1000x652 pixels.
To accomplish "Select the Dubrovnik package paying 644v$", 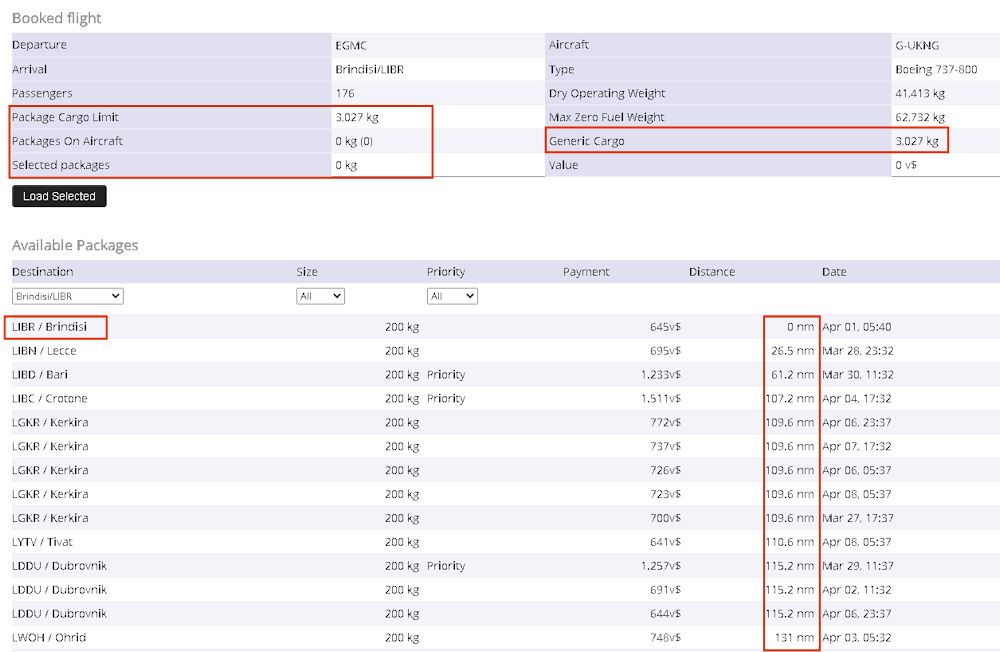I will [x=59, y=614].
